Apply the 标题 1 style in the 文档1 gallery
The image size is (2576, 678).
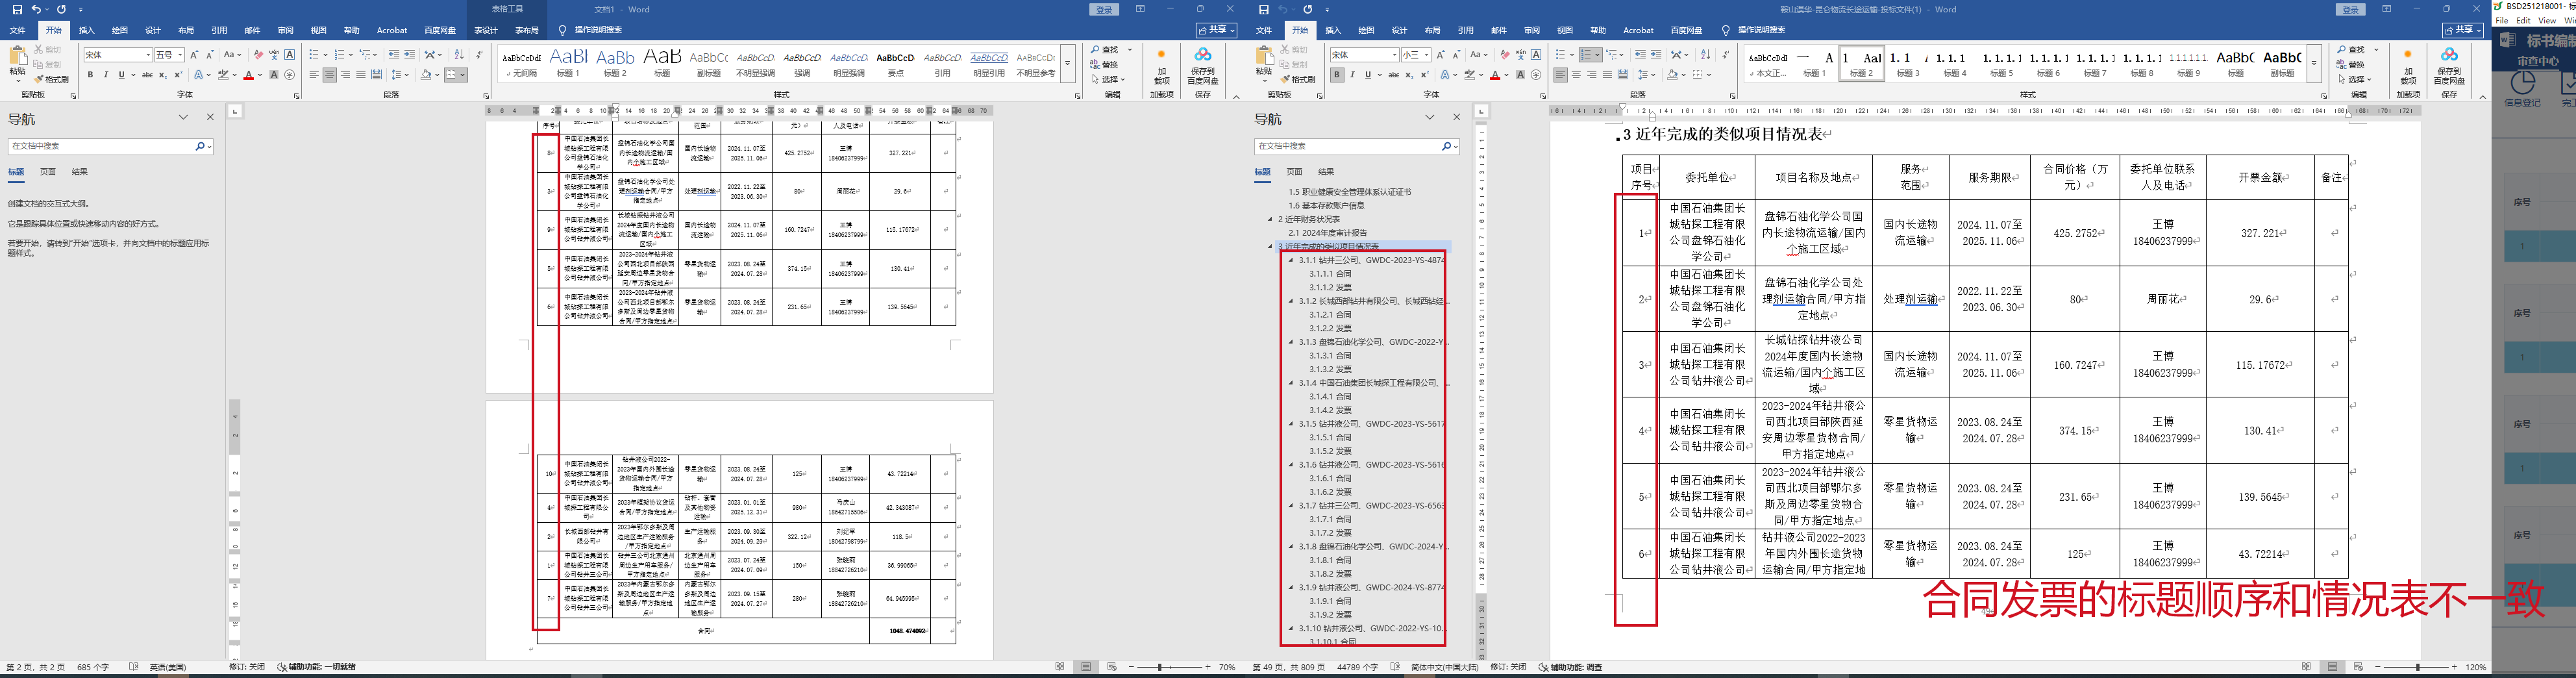click(569, 62)
